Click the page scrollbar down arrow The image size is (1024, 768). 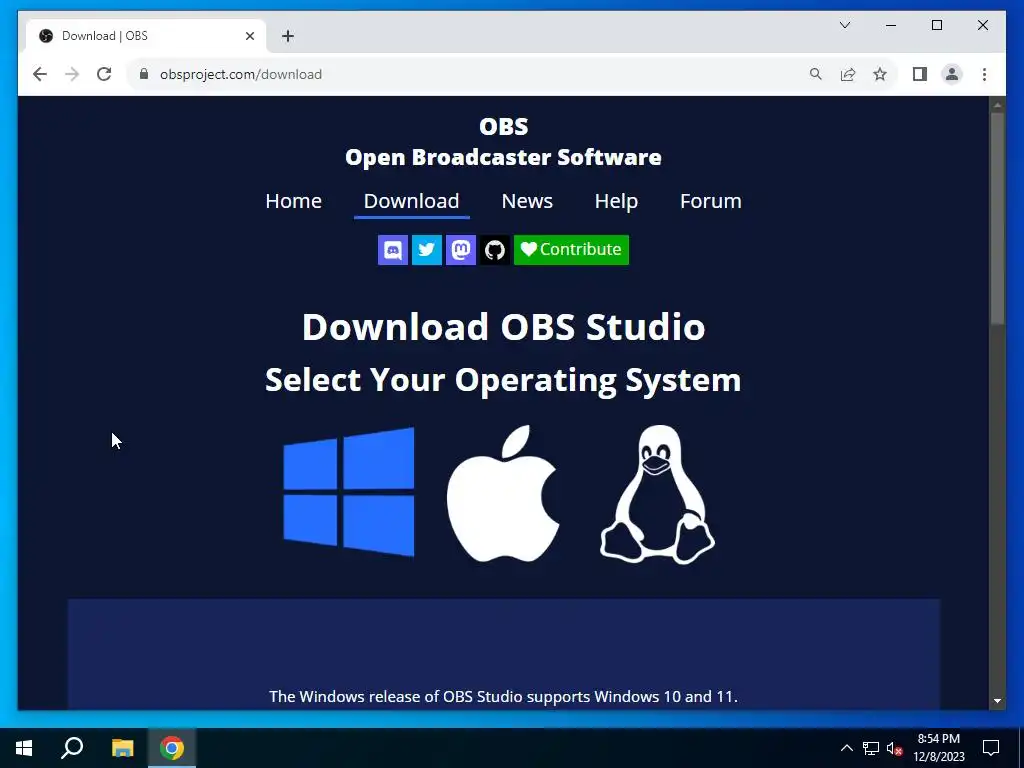tap(997, 701)
